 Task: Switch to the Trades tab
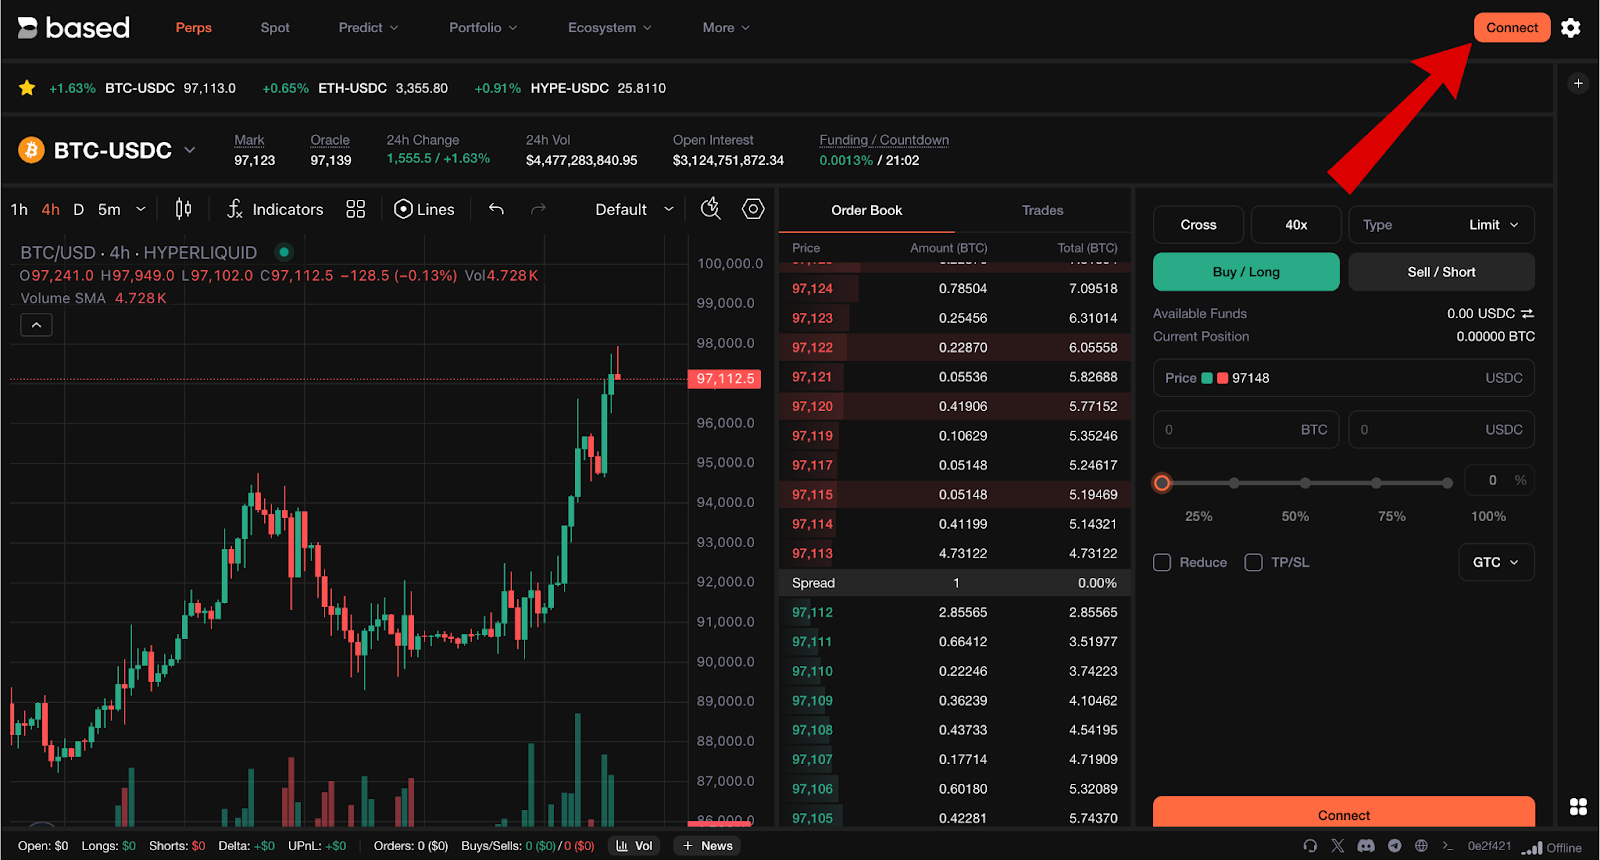(x=1042, y=210)
